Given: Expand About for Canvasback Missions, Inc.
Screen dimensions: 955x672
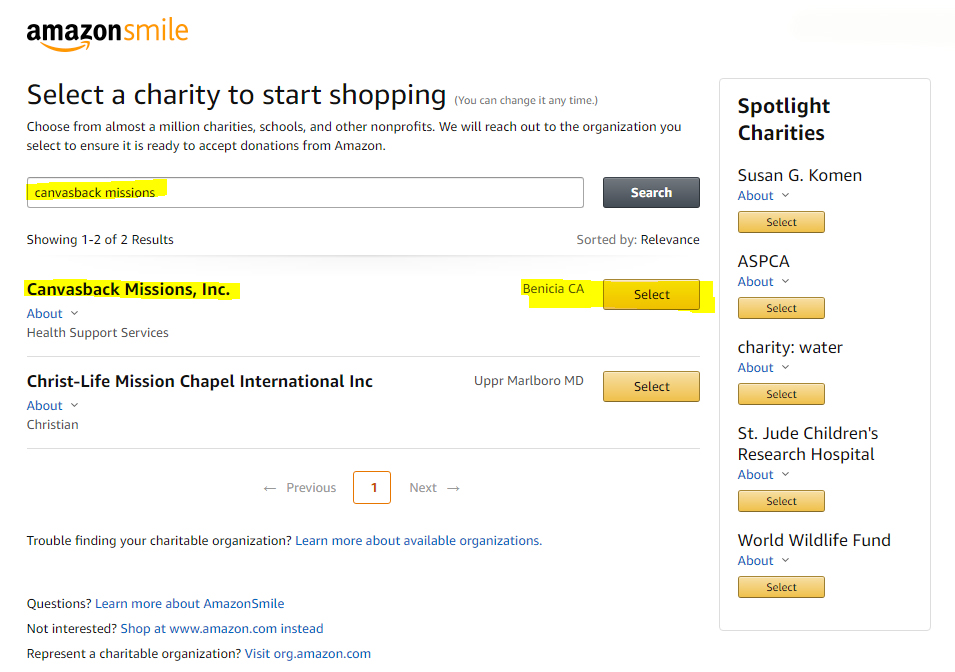Looking at the screenshot, I should pyautogui.click(x=52, y=314).
